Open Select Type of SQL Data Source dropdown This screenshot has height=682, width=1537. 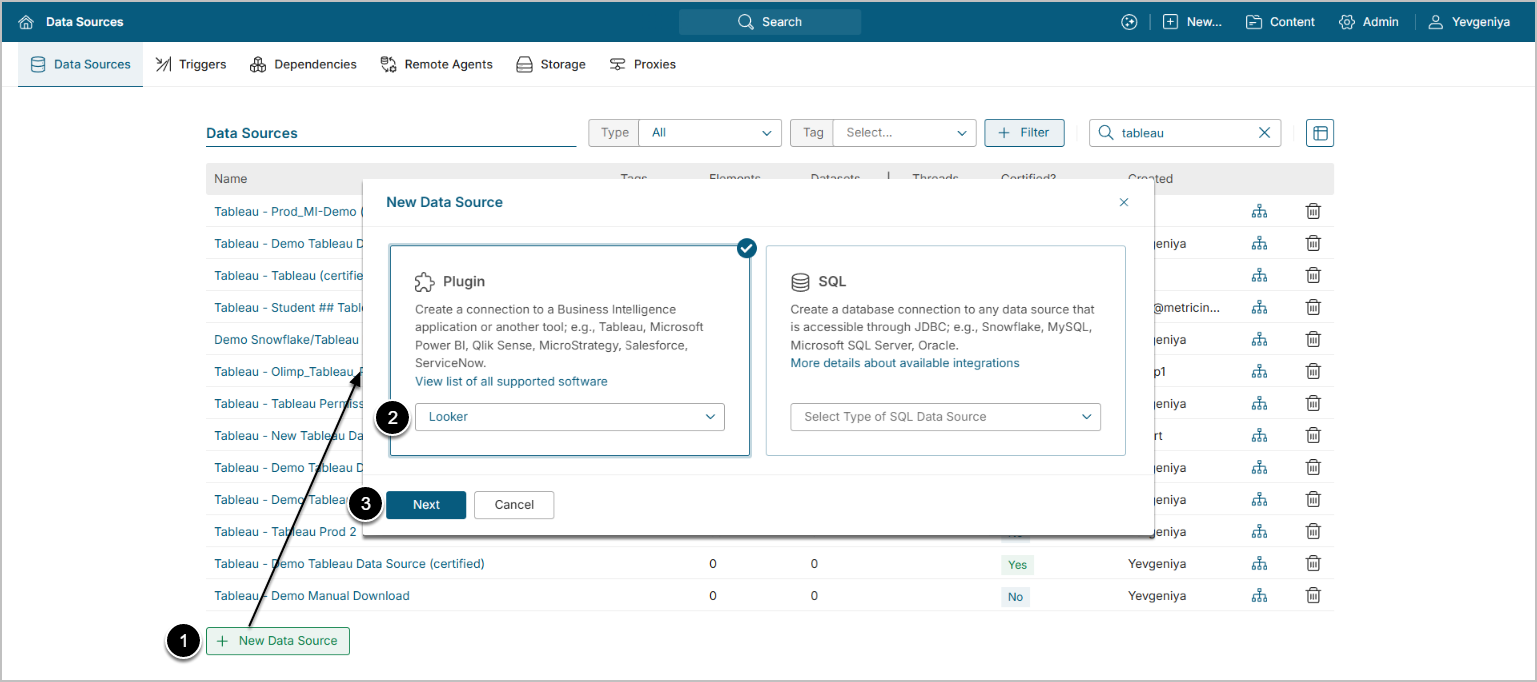(x=945, y=417)
